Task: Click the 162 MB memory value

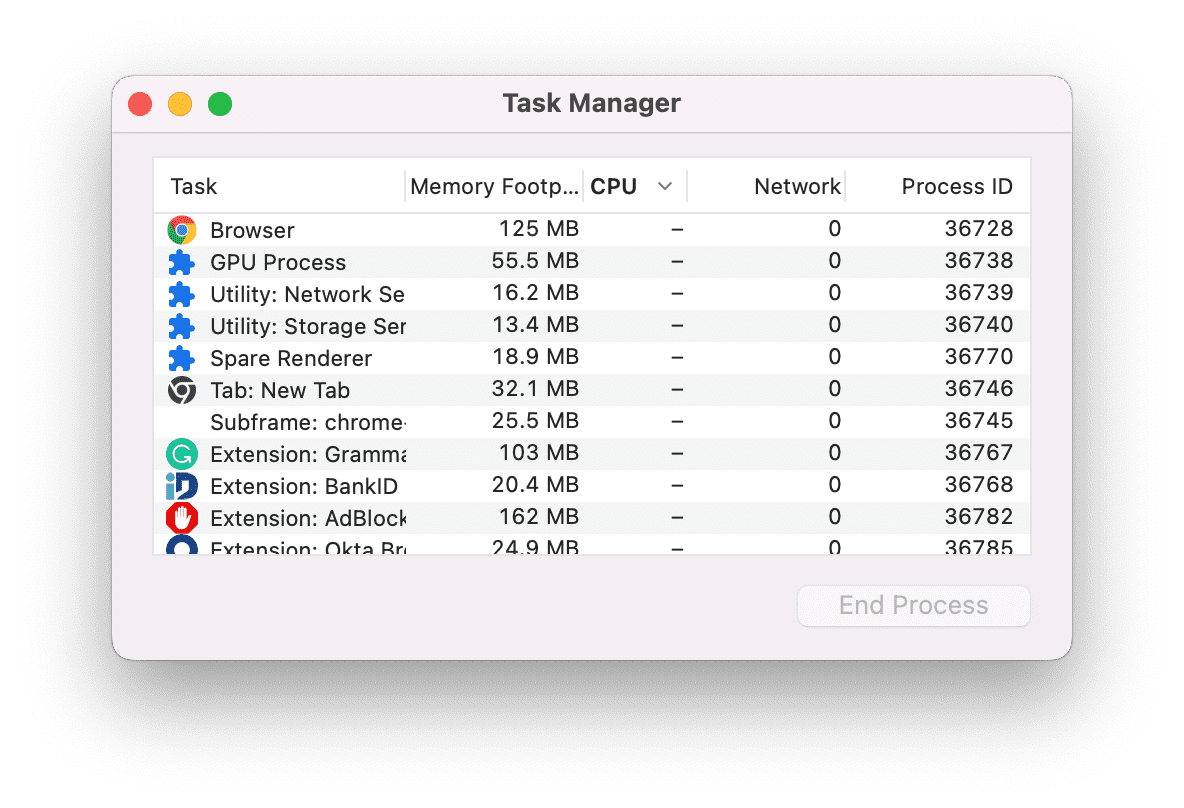Action: pos(538,517)
